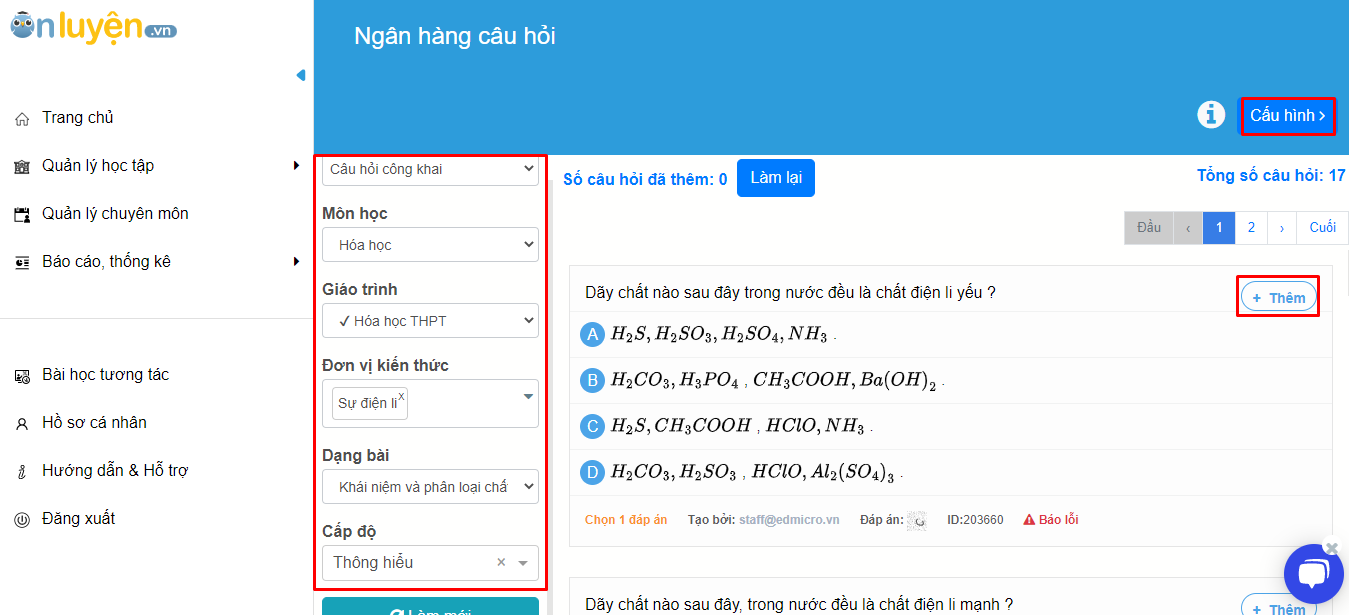The height and width of the screenshot is (615, 1349).
Task: Open Quản lý chuyên môn menu item
Action: tap(115, 214)
